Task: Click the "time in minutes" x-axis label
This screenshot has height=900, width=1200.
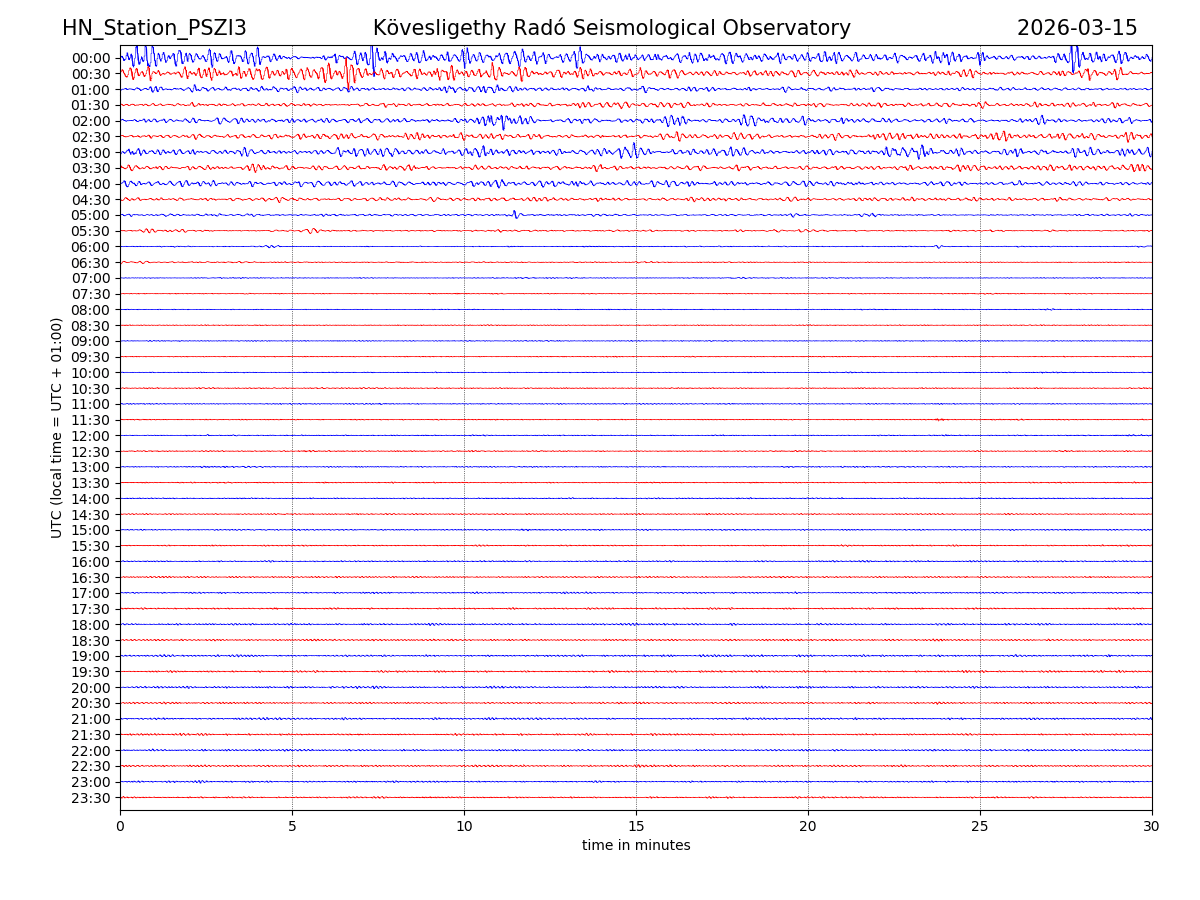Action: pos(636,846)
